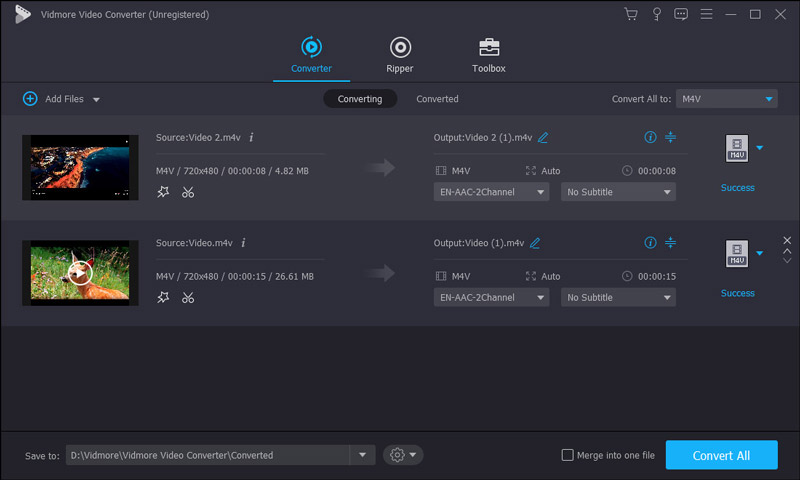Click the scissors cut icon for Video 2.m4v
This screenshot has width=800, height=480.
(x=188, y=192)
